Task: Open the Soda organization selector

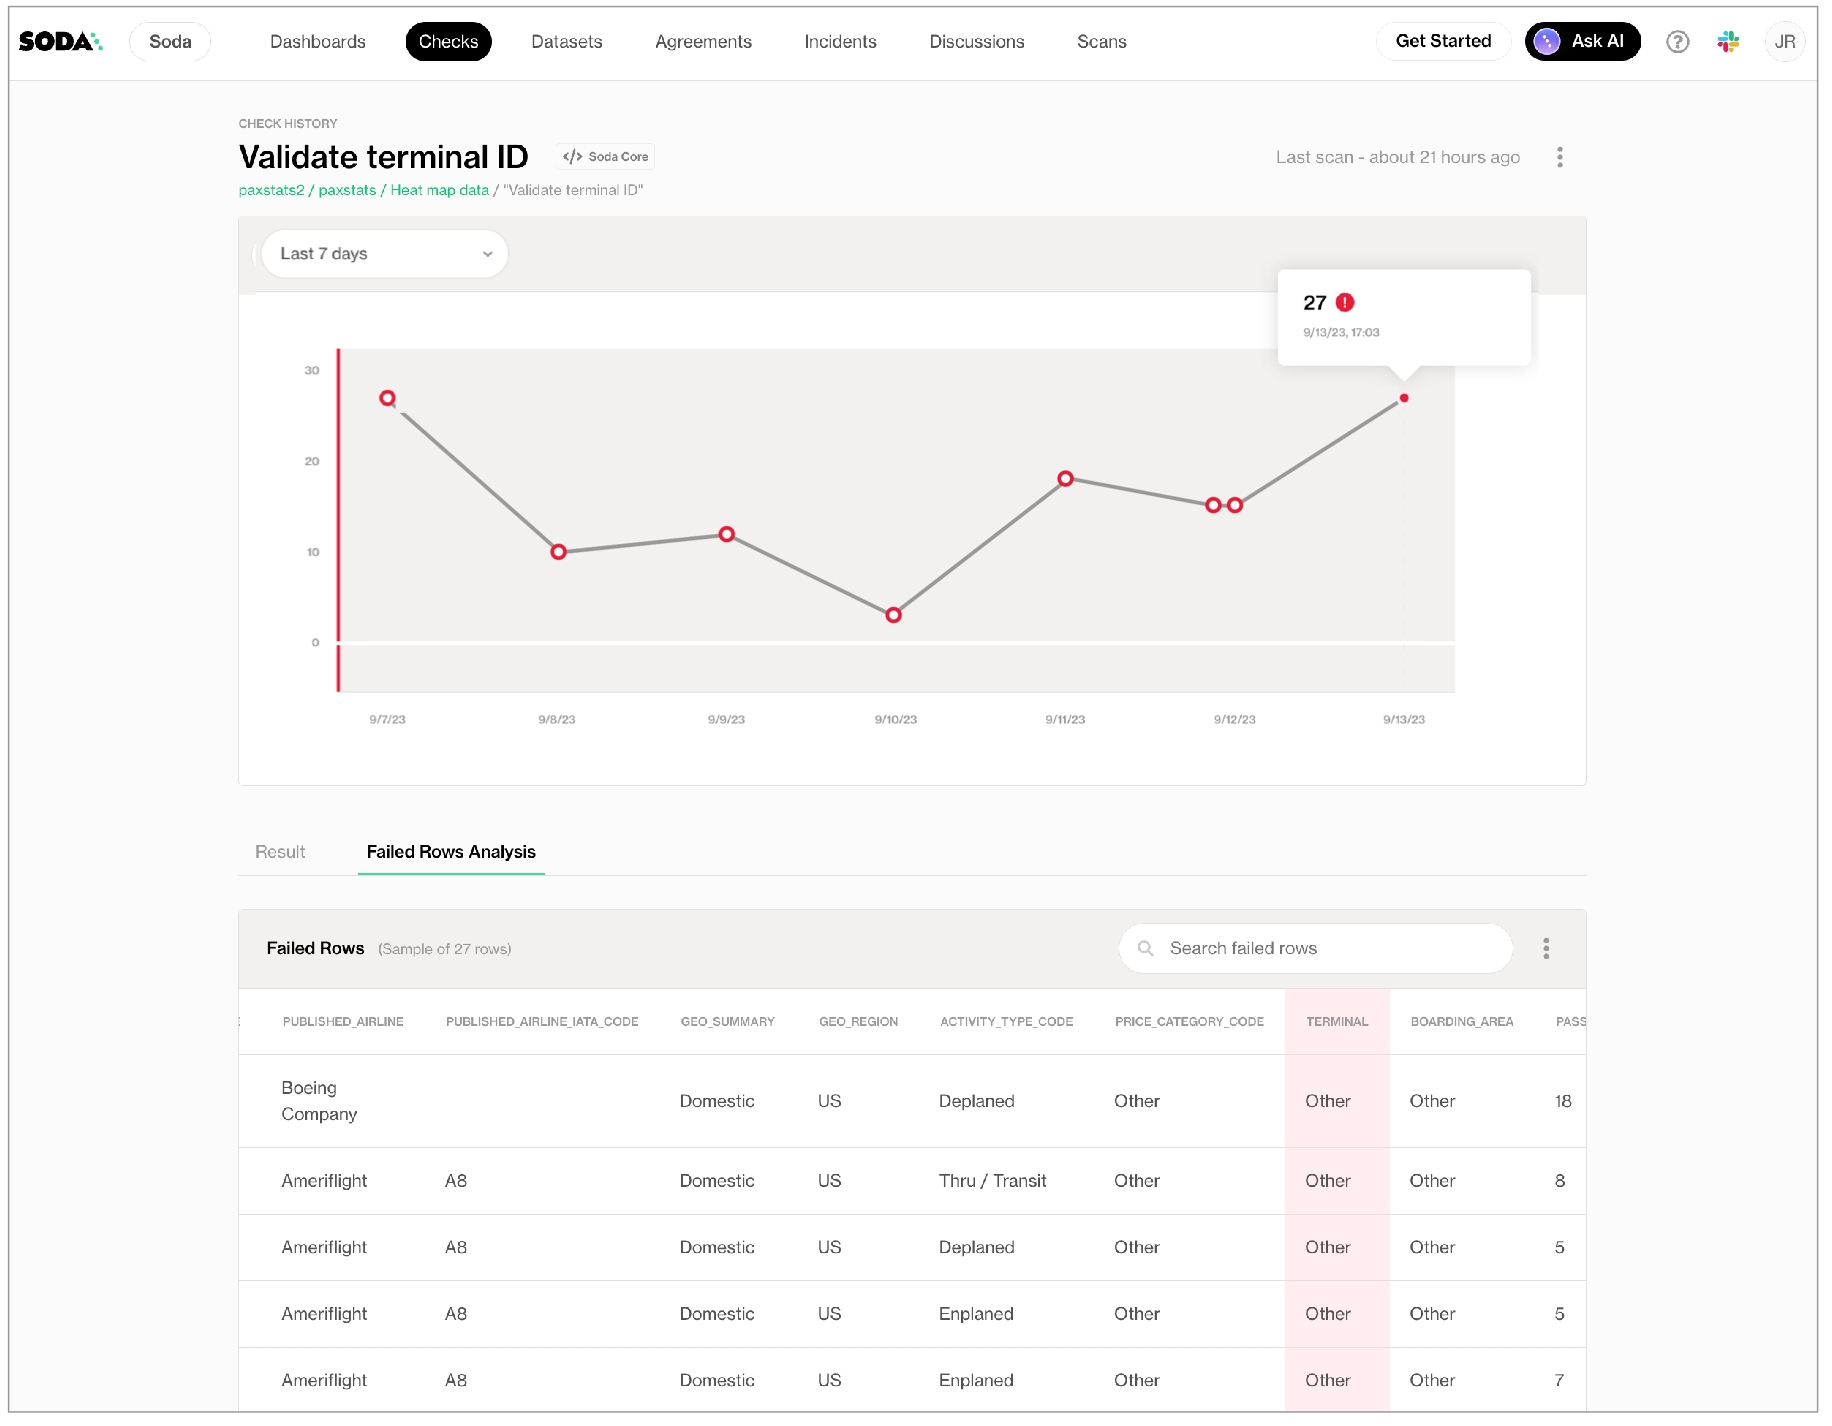Action: (170, 42)
